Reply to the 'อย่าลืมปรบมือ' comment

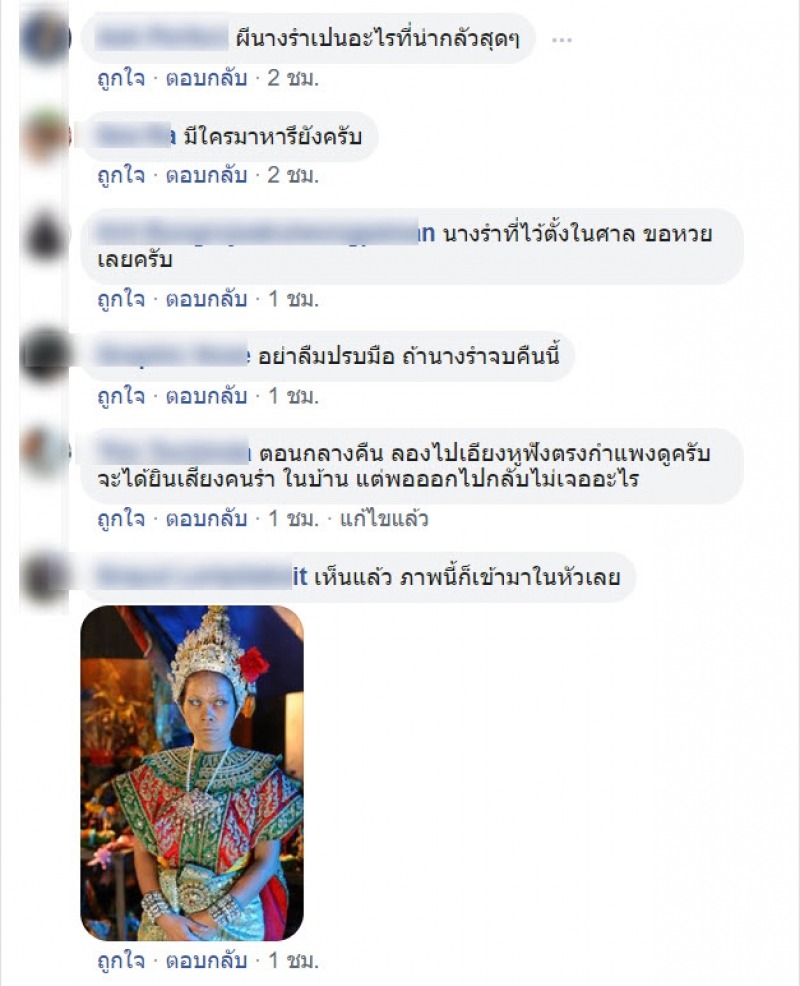coord(206,396)
